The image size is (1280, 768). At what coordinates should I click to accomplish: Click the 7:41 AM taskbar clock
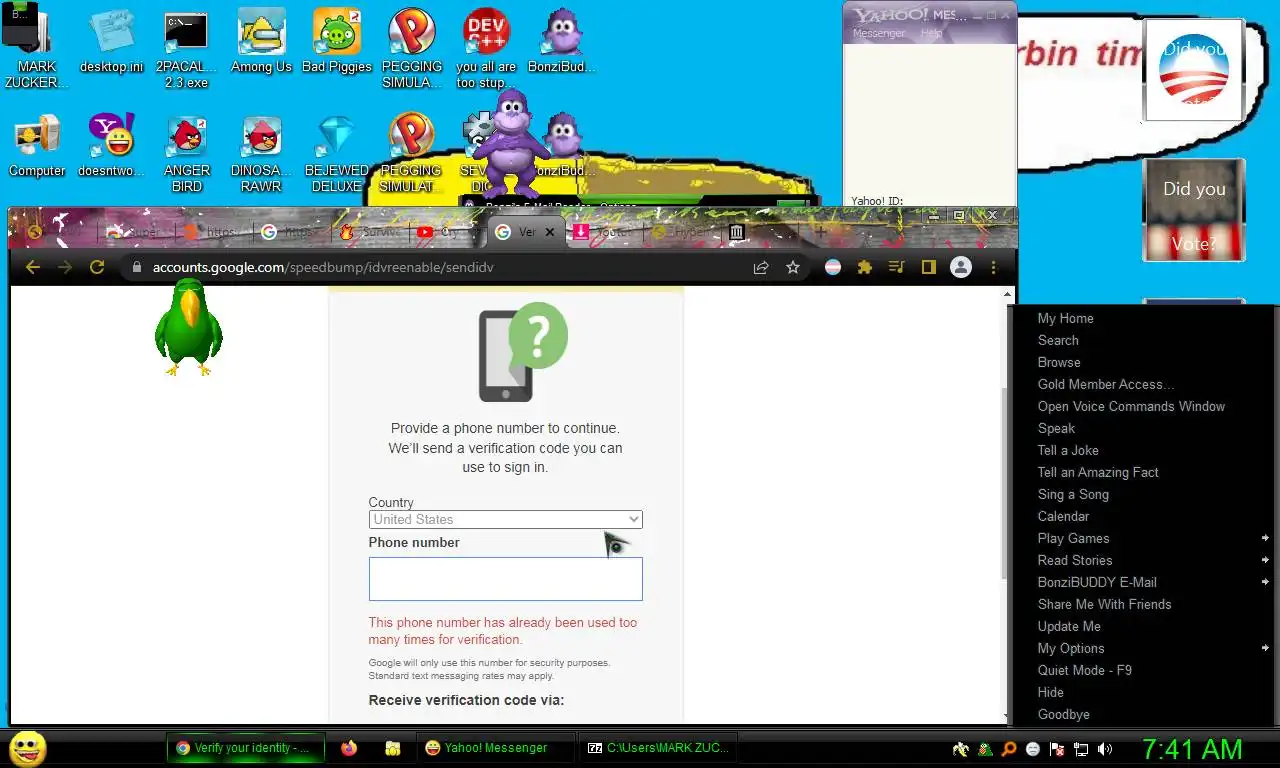pos(1192,749)
